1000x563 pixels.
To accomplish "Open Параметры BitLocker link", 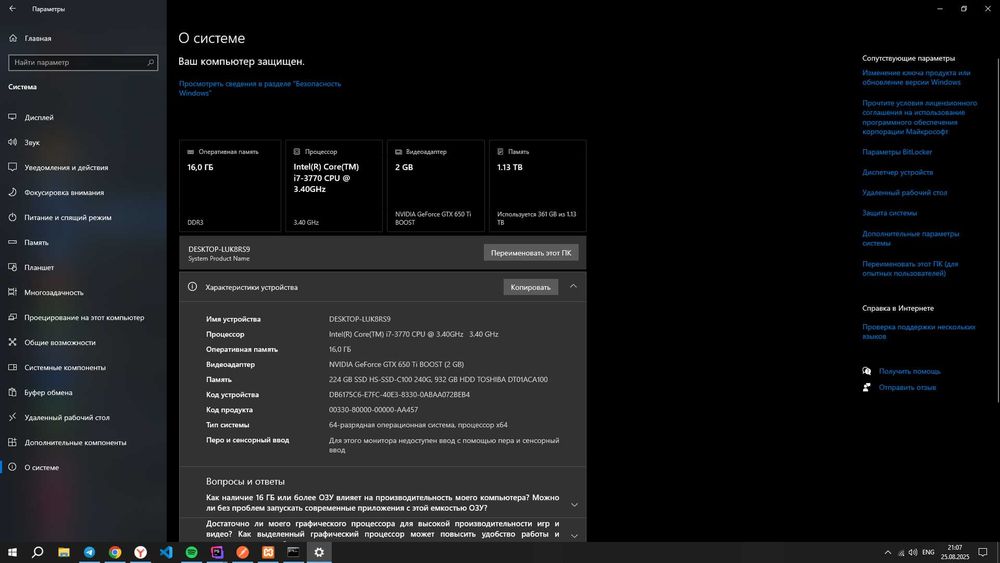I will [x=897, y=152].
